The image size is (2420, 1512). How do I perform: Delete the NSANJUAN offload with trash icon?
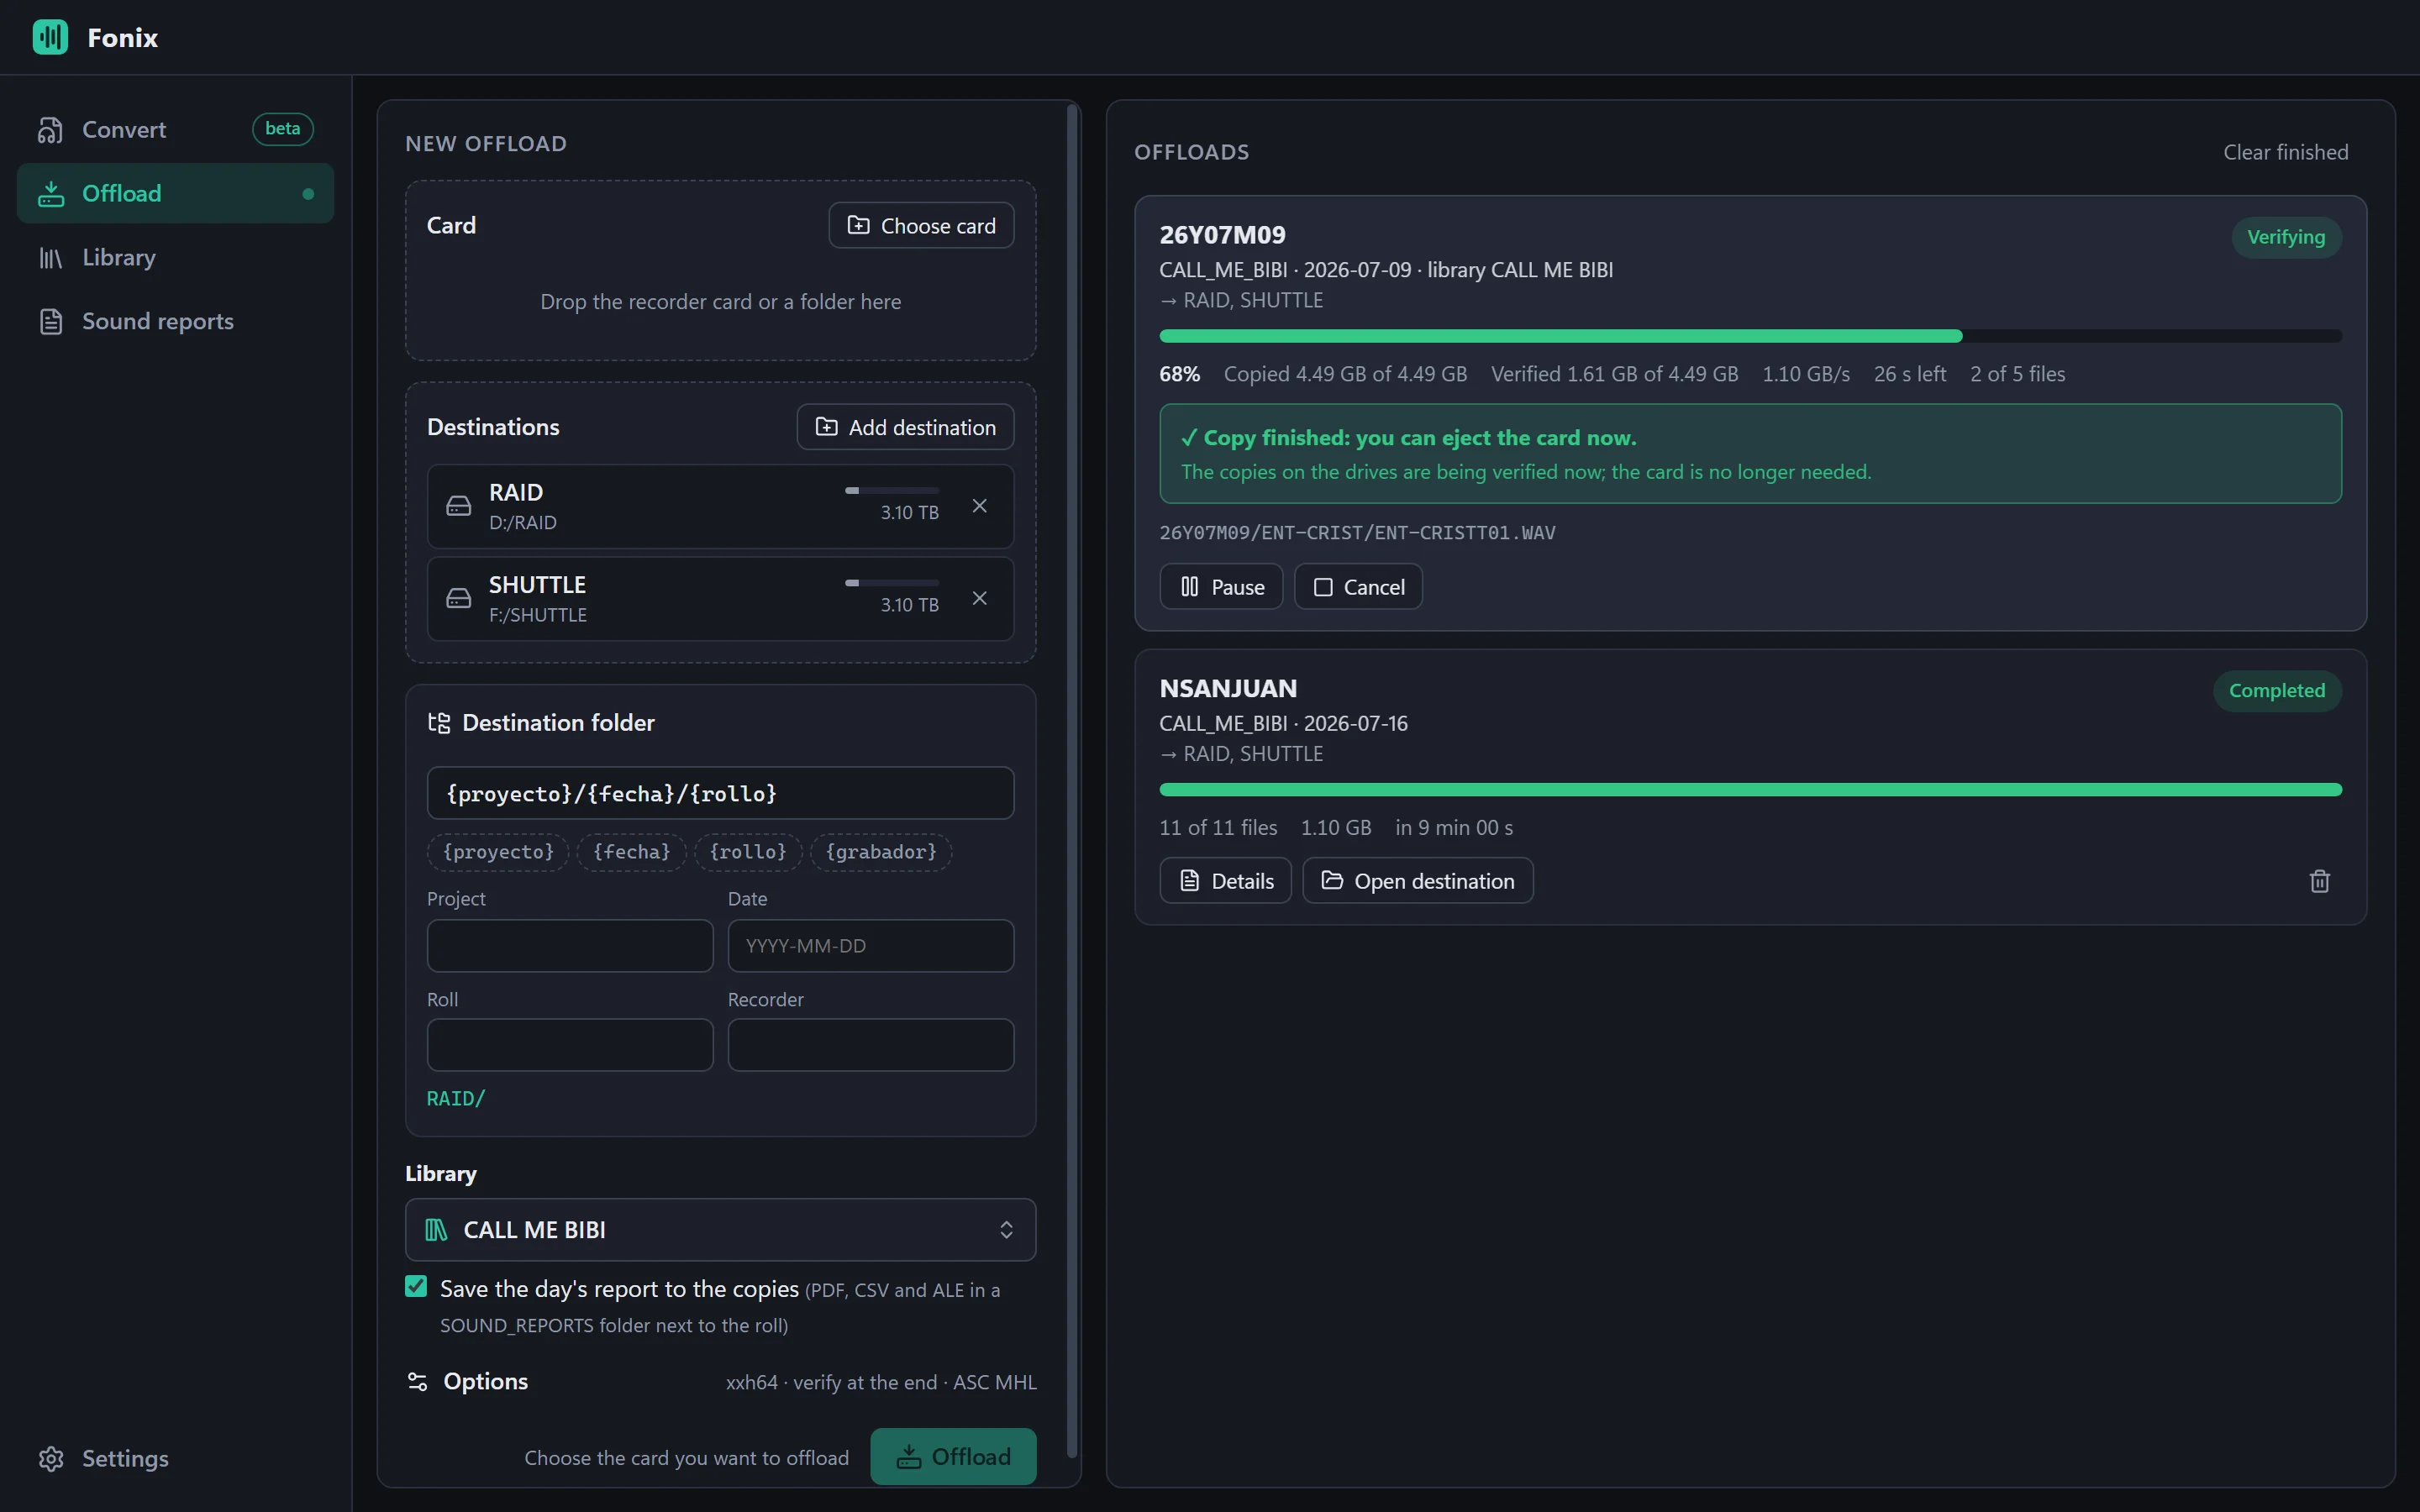(2319, 881)
